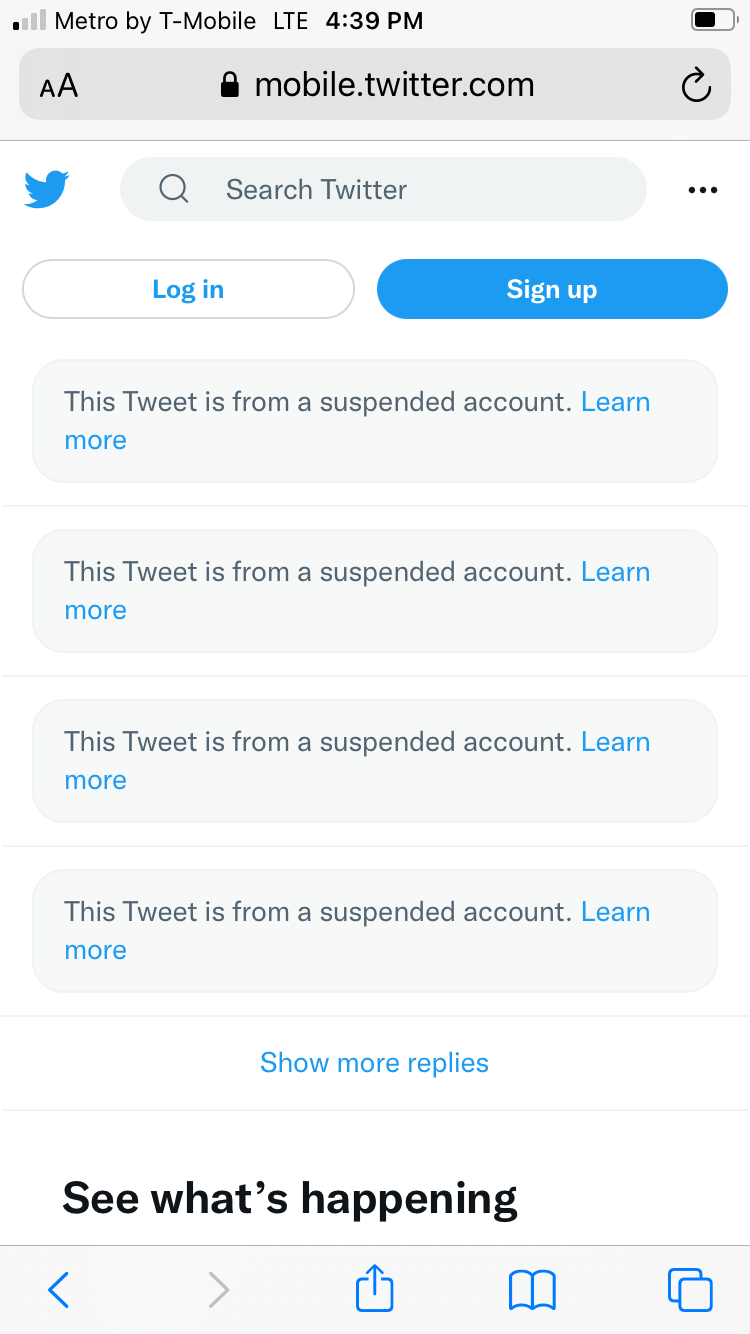The image size is (750, 1334).
Task: Follow Learn more link in second suspended tweet
Action: click(x=615, y=572)
